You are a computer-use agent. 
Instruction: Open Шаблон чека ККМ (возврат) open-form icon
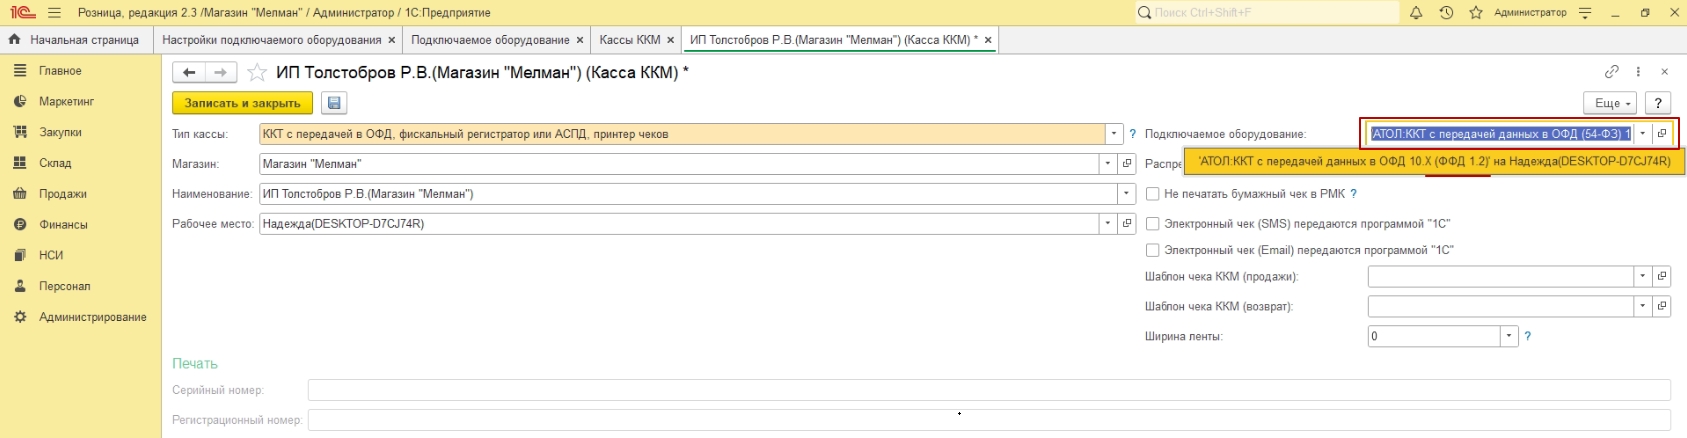pos(1662,306)
